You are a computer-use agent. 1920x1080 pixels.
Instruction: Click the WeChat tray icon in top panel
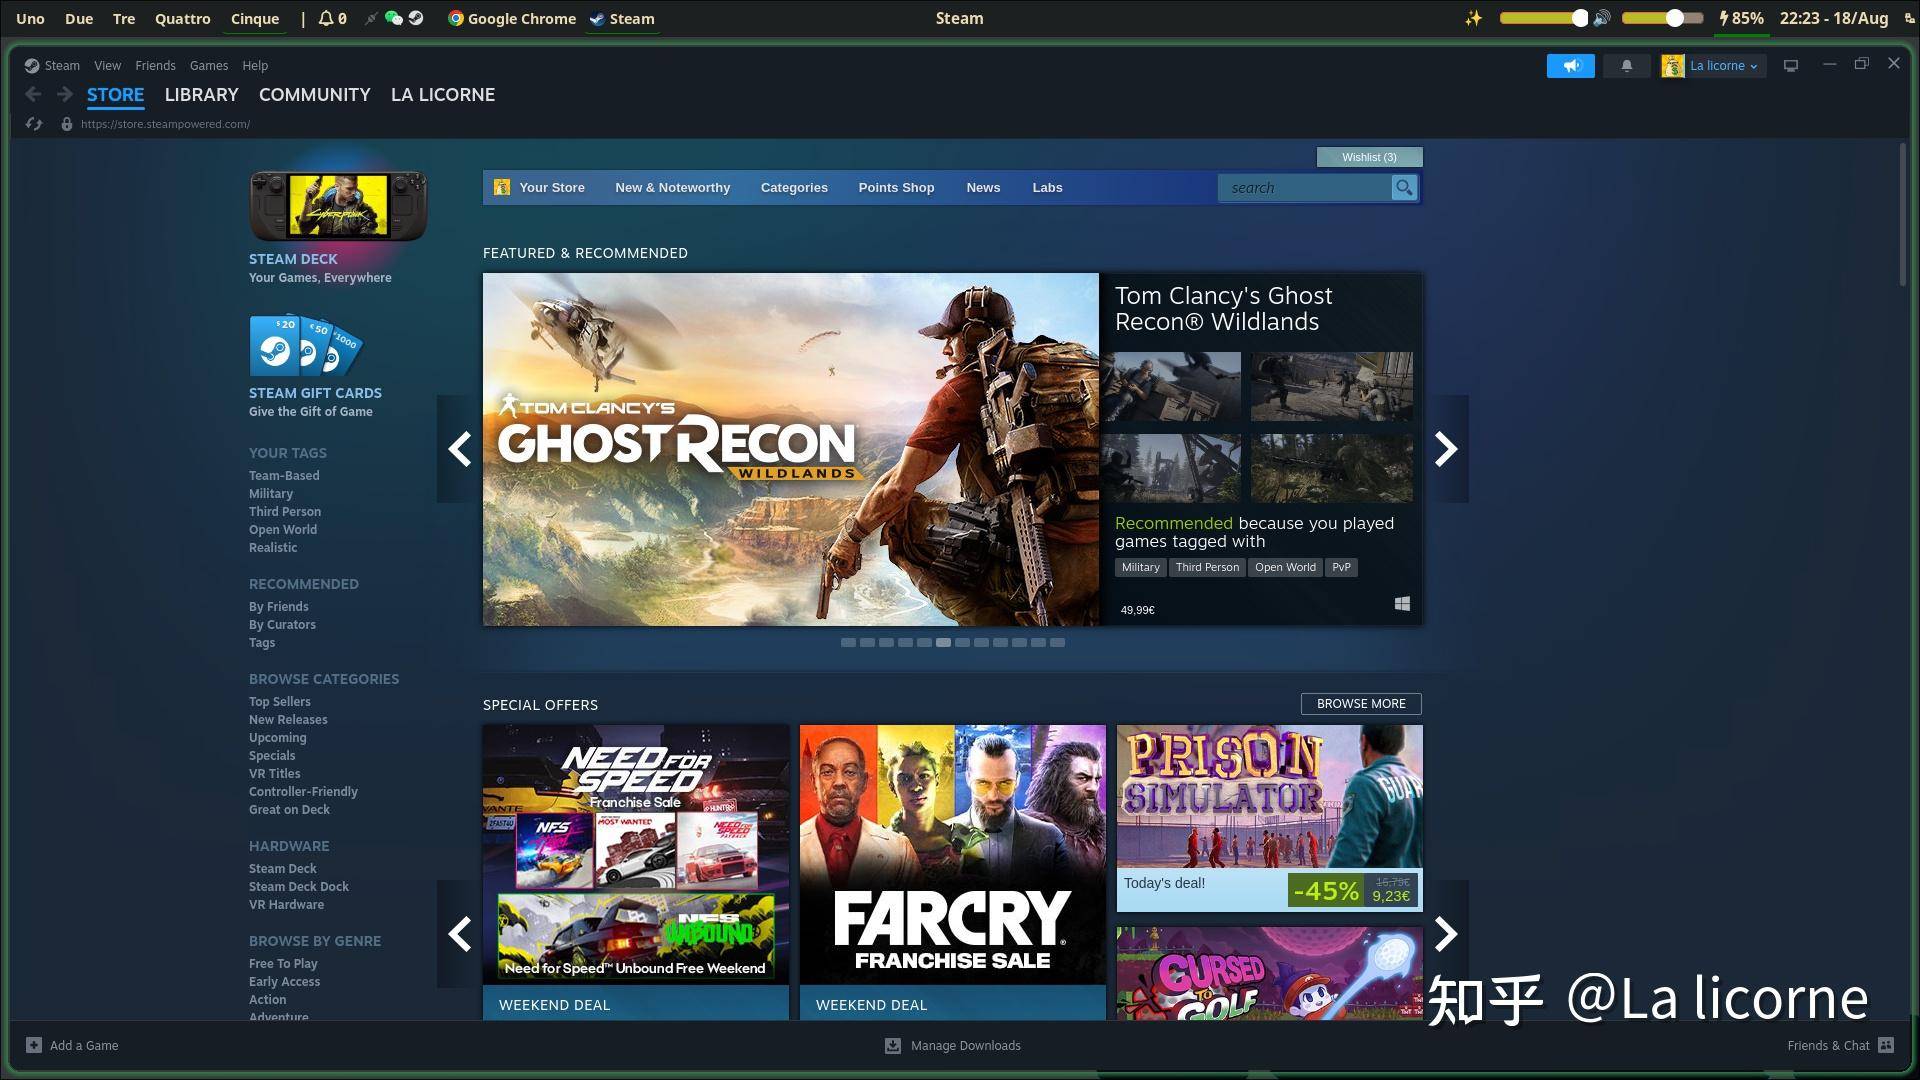(x=394, y=18)
